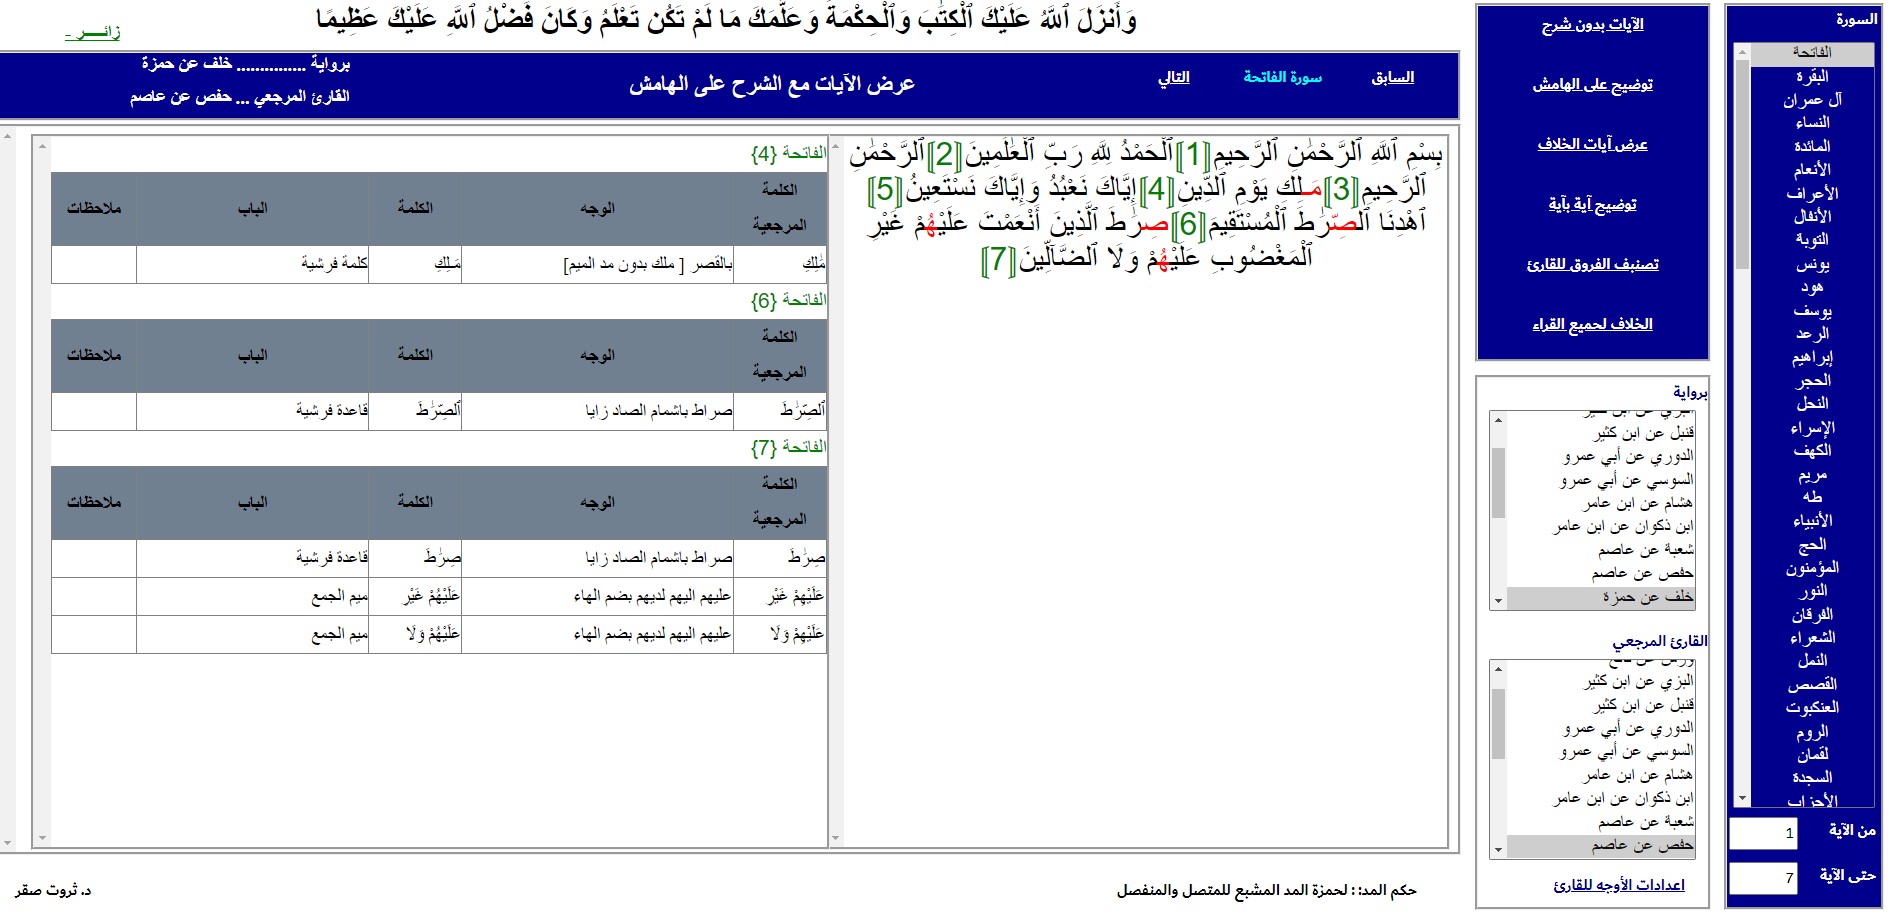
Task: Click the من الآية input field
Action: click(x=1763, y=833)
